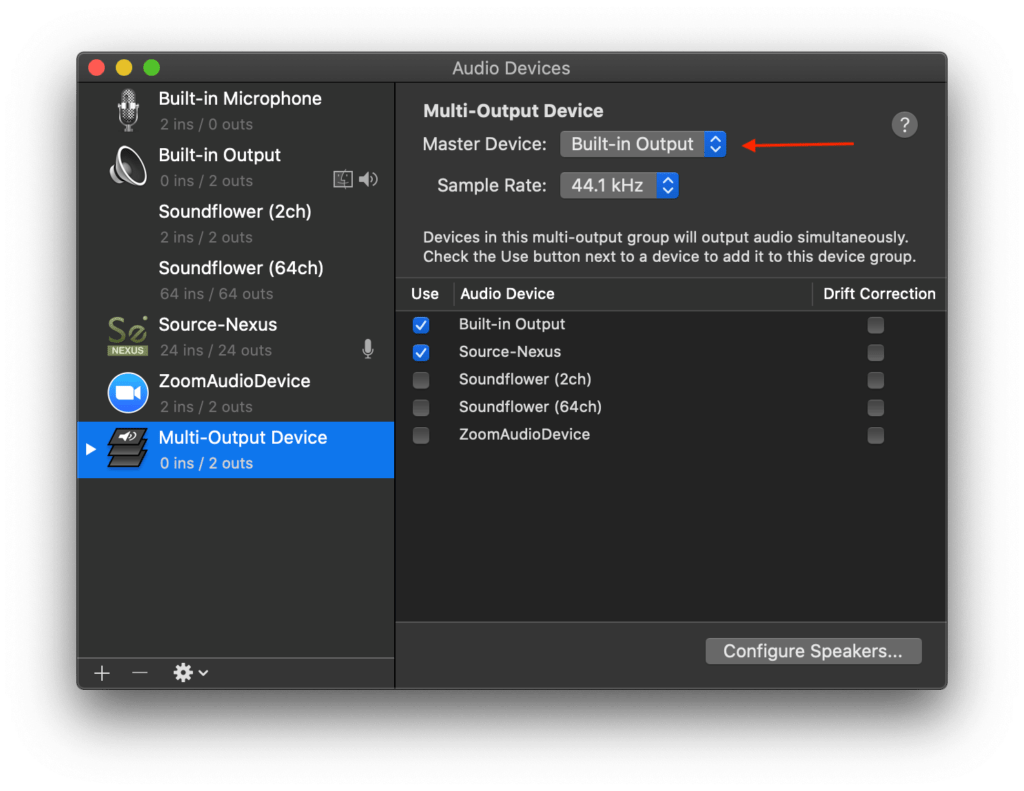Uncheck Use for Built-in Output

click(421, 325)
